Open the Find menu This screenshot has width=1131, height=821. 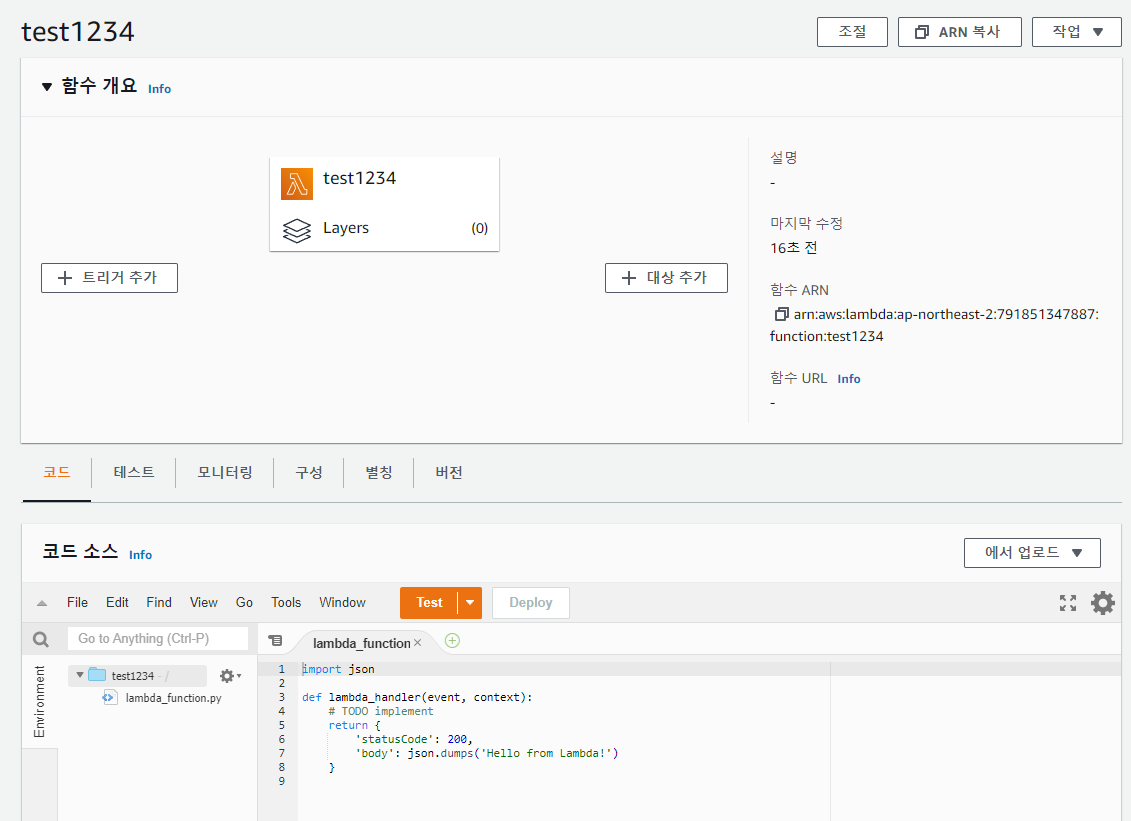[x=159, y=602]
